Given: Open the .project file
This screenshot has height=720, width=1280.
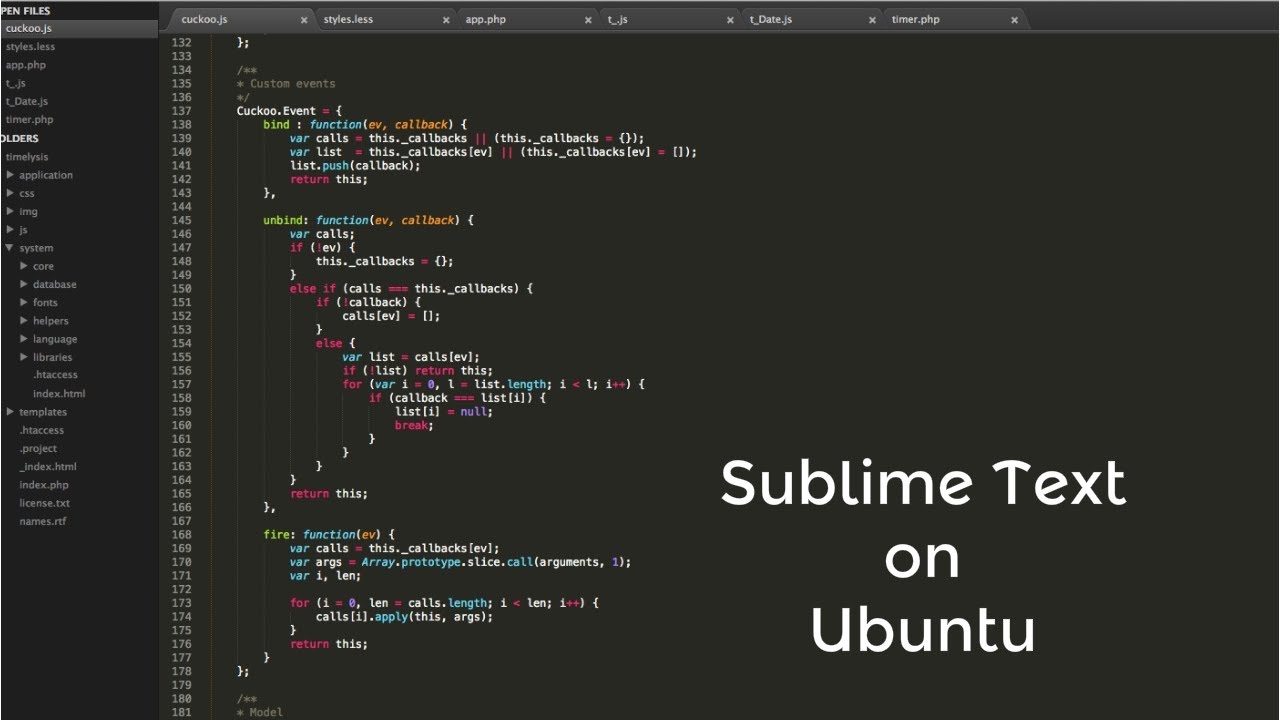Looking at the screenshot, I should (38, 448).
